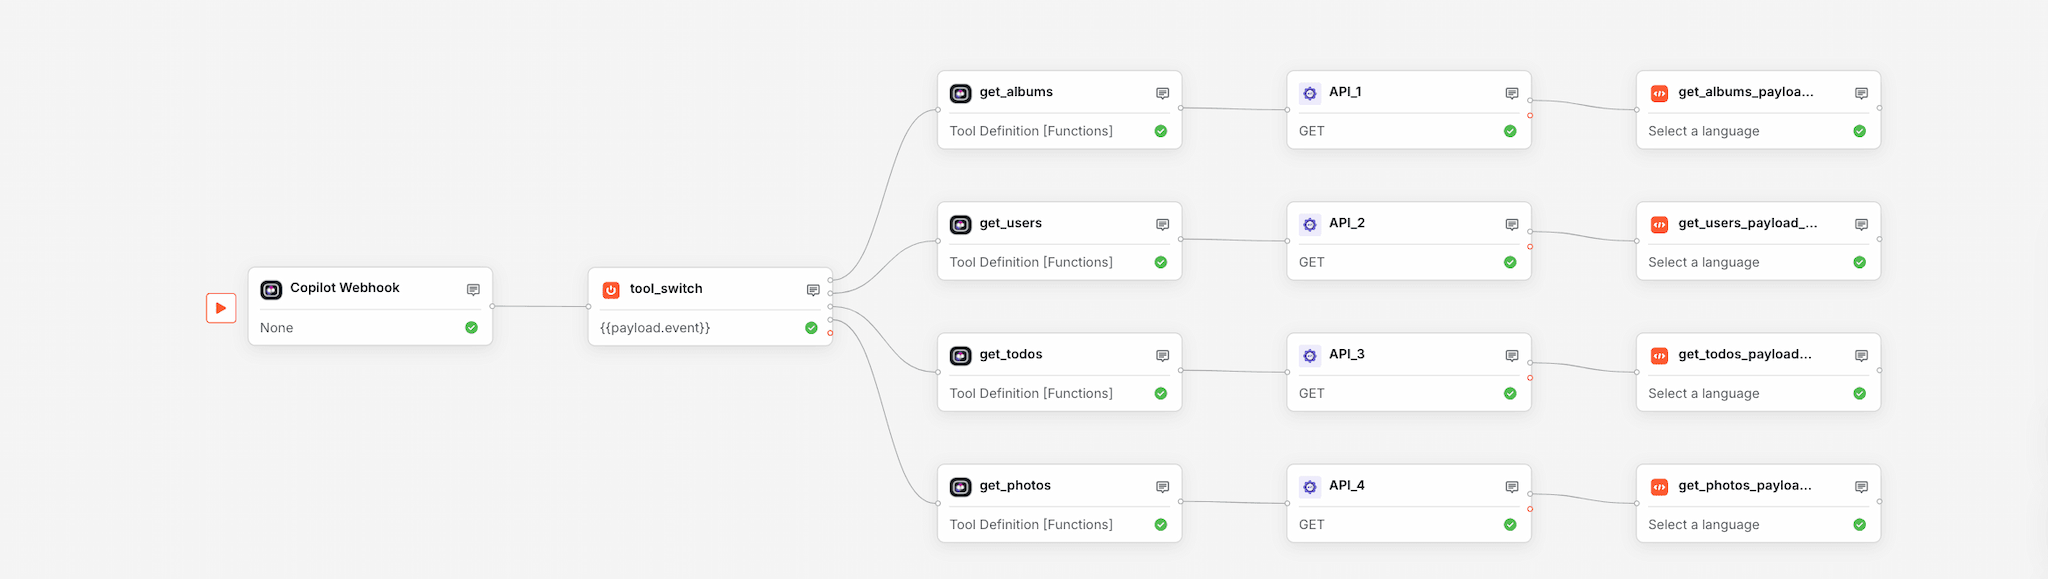Click the green status check on get_todos node
The width and height of the screenshot is (2048, 579).
[x=1160, y=393]
